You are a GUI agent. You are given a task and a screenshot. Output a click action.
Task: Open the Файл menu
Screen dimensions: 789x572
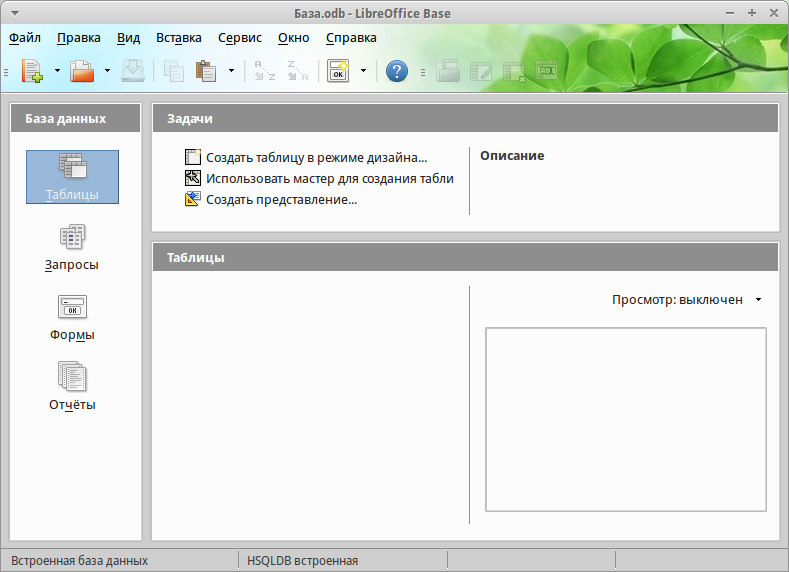(x=25, y=38)
